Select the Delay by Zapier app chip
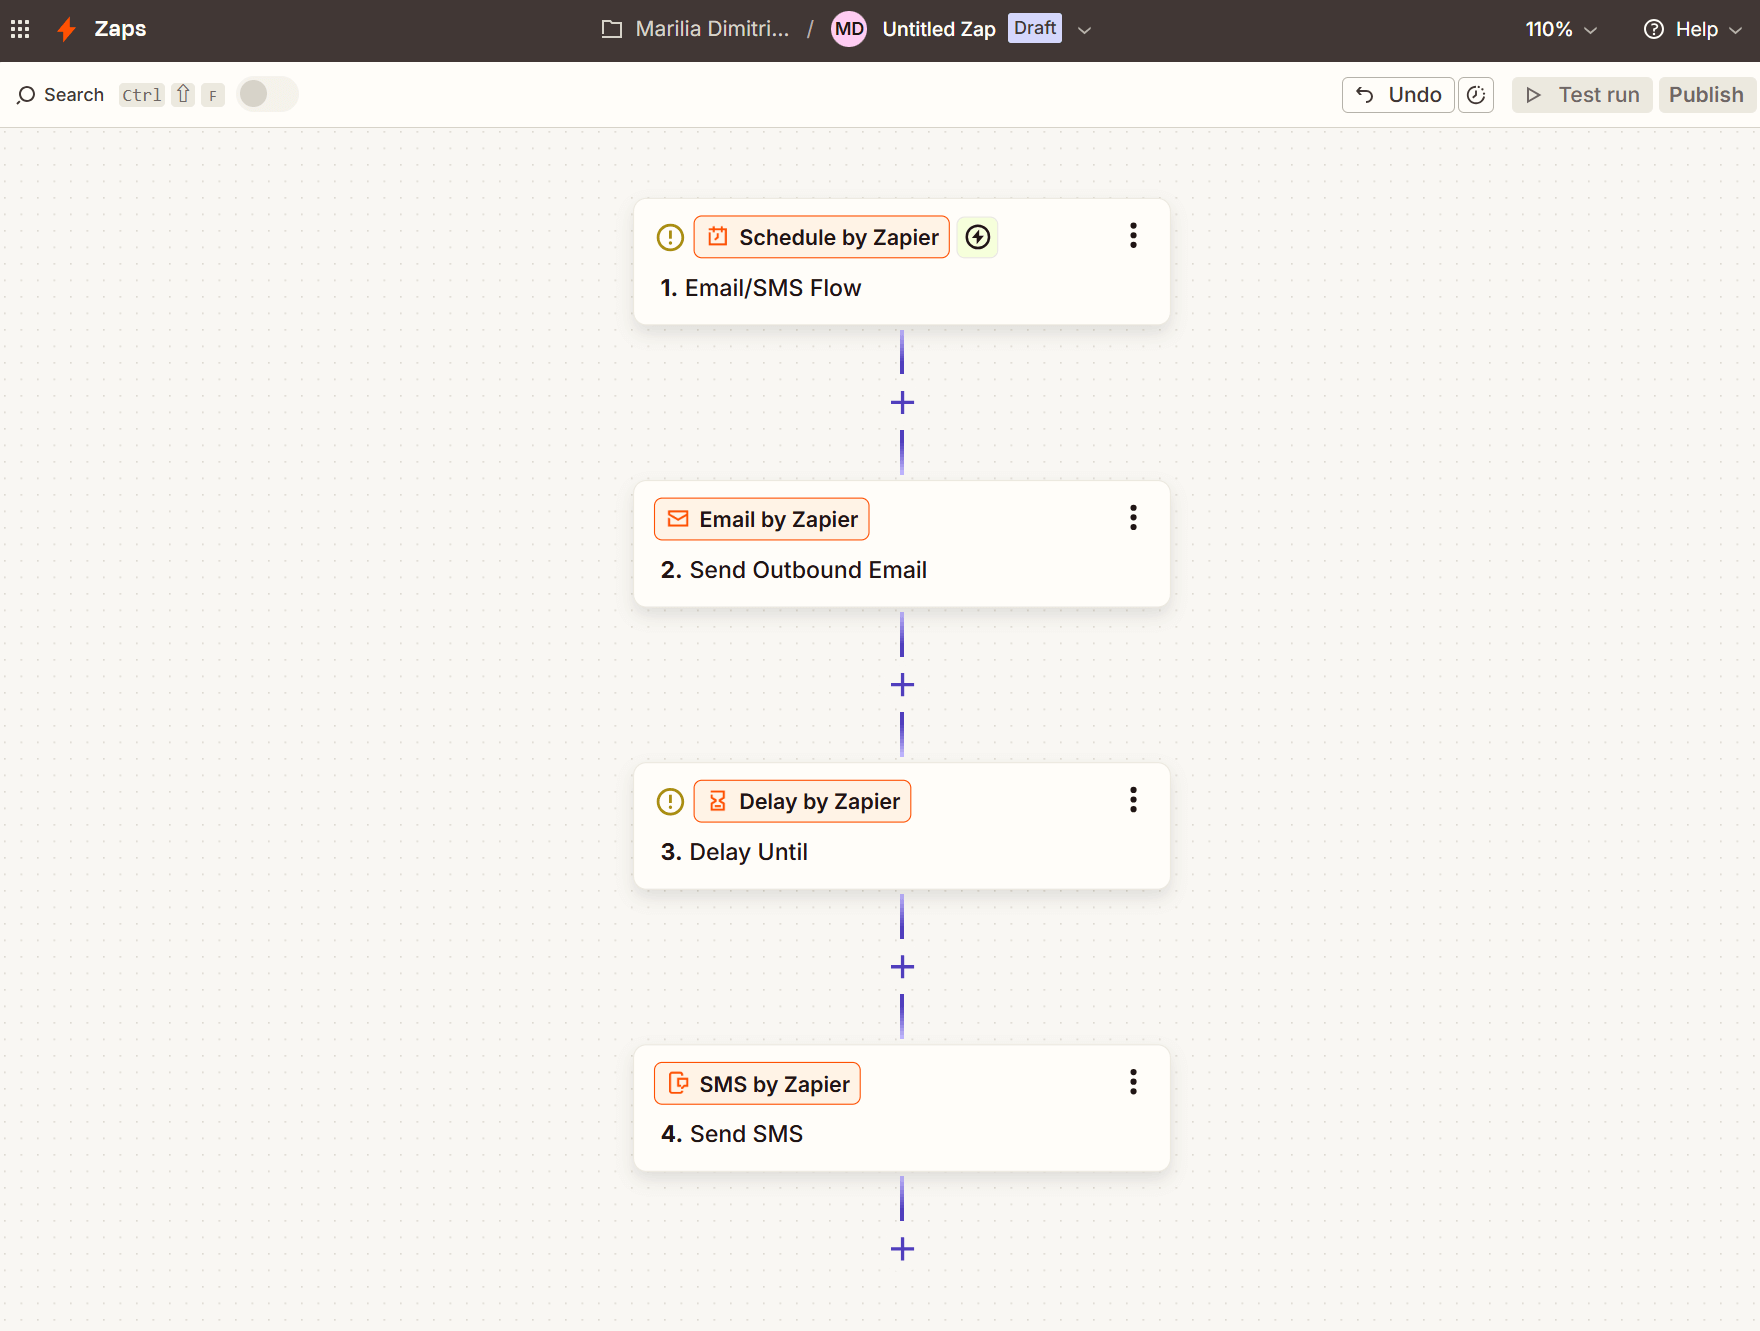This screenshot has height=1331, width=1760. click(x=802, y=801)
